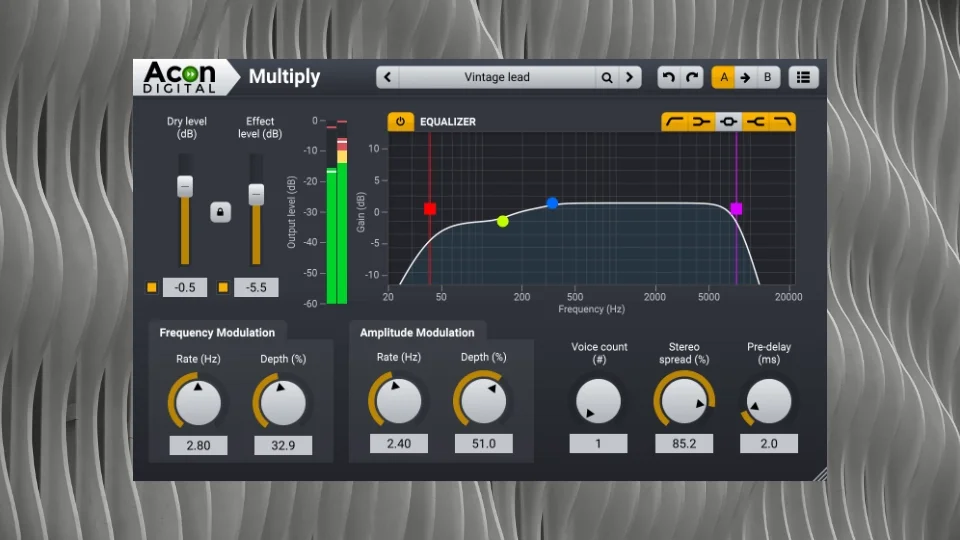
Task: Select the red low cut EQ handle
Action: [430, 209]
